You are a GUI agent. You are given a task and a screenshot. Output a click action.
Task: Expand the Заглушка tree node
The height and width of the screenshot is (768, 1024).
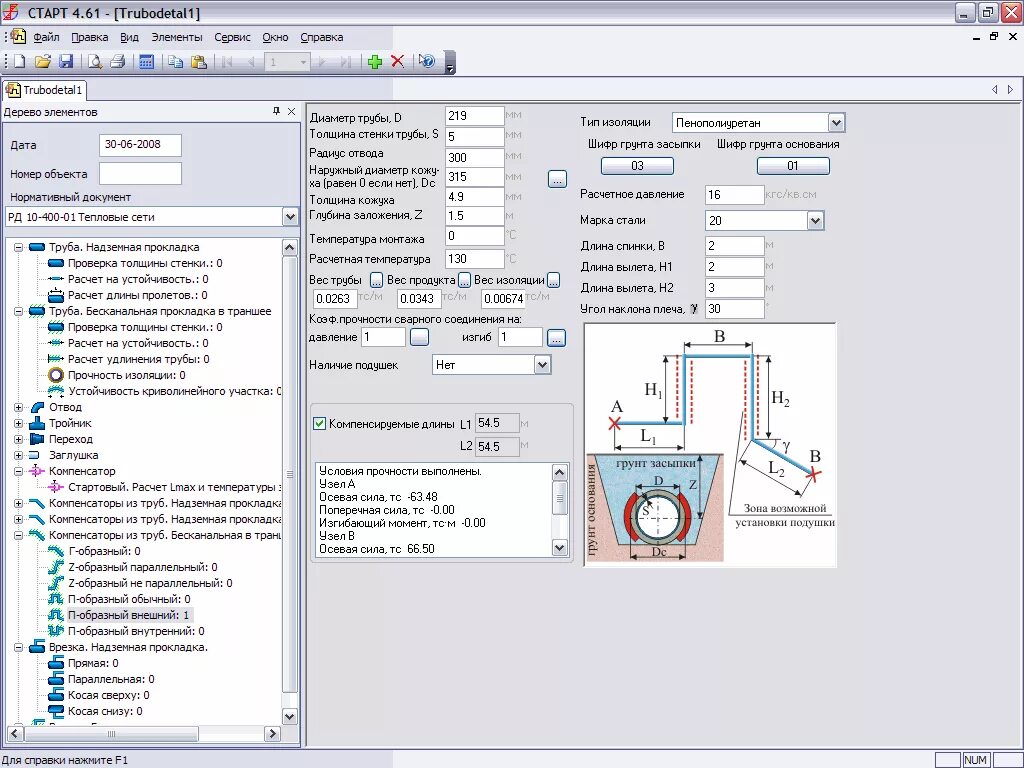[18, 455]
